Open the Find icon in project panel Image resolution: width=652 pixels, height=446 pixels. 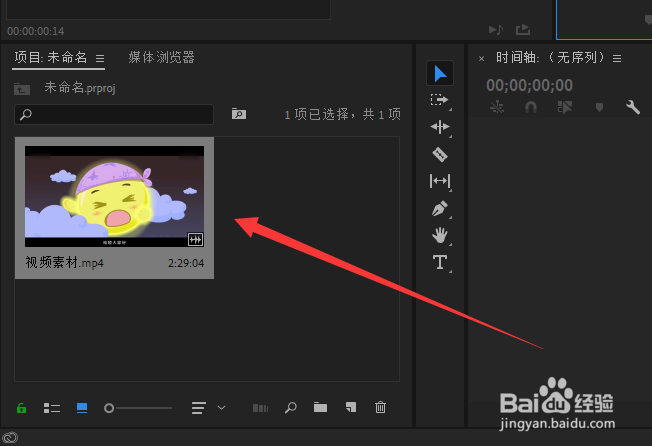pos(291,407)
